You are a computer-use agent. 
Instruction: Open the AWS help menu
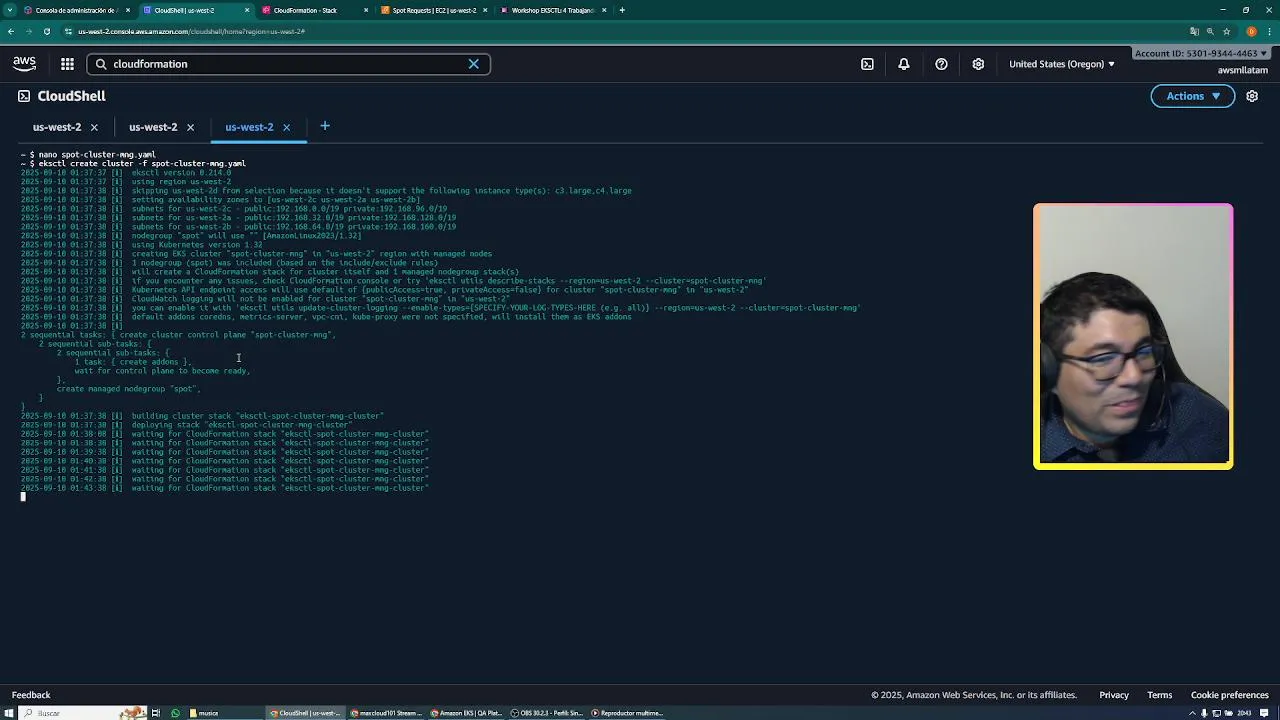point(941,64)
